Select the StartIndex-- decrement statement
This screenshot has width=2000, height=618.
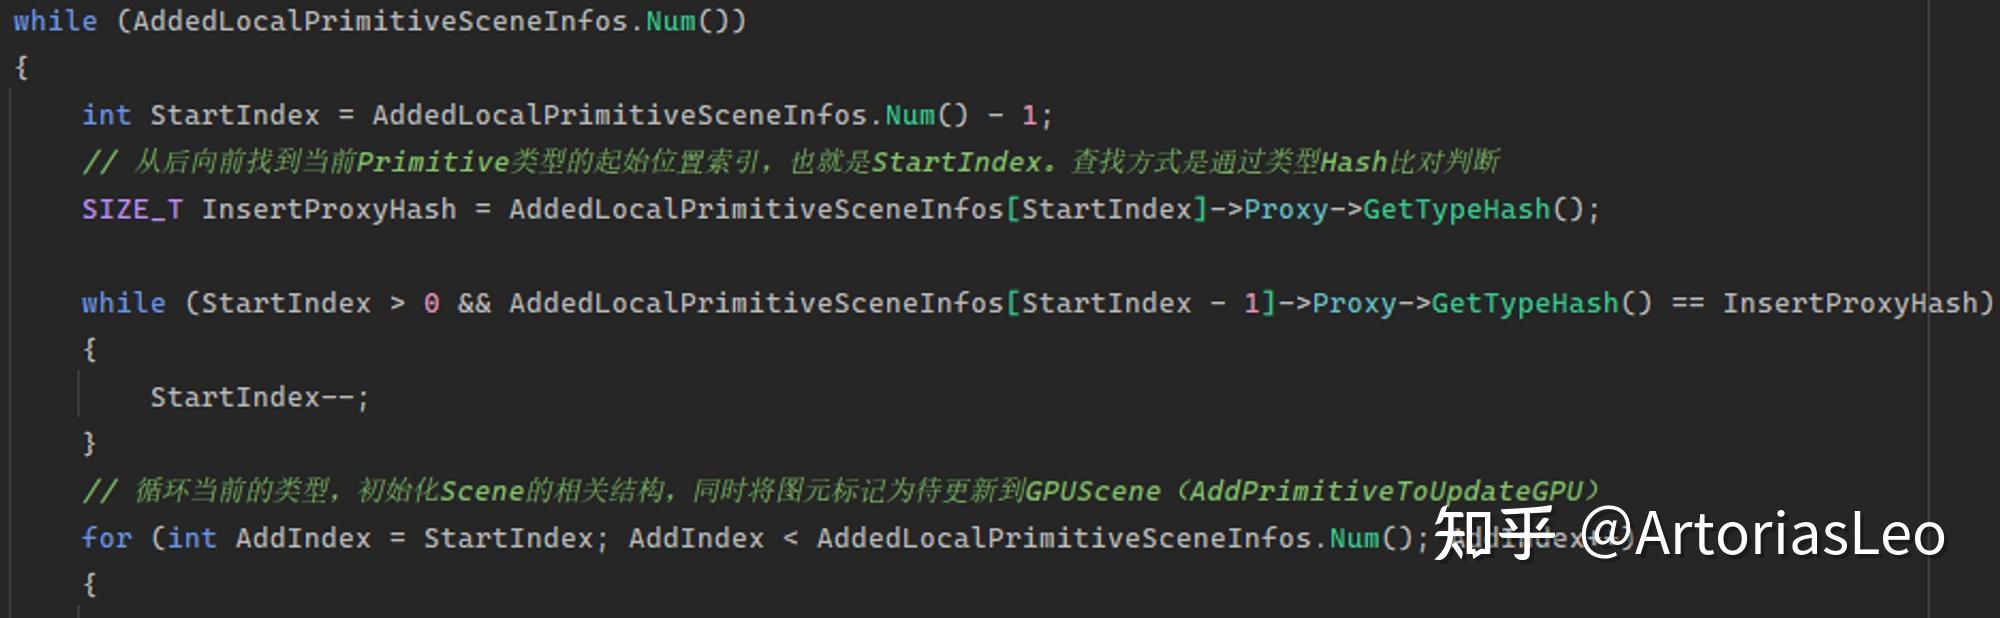click(260, 397)
